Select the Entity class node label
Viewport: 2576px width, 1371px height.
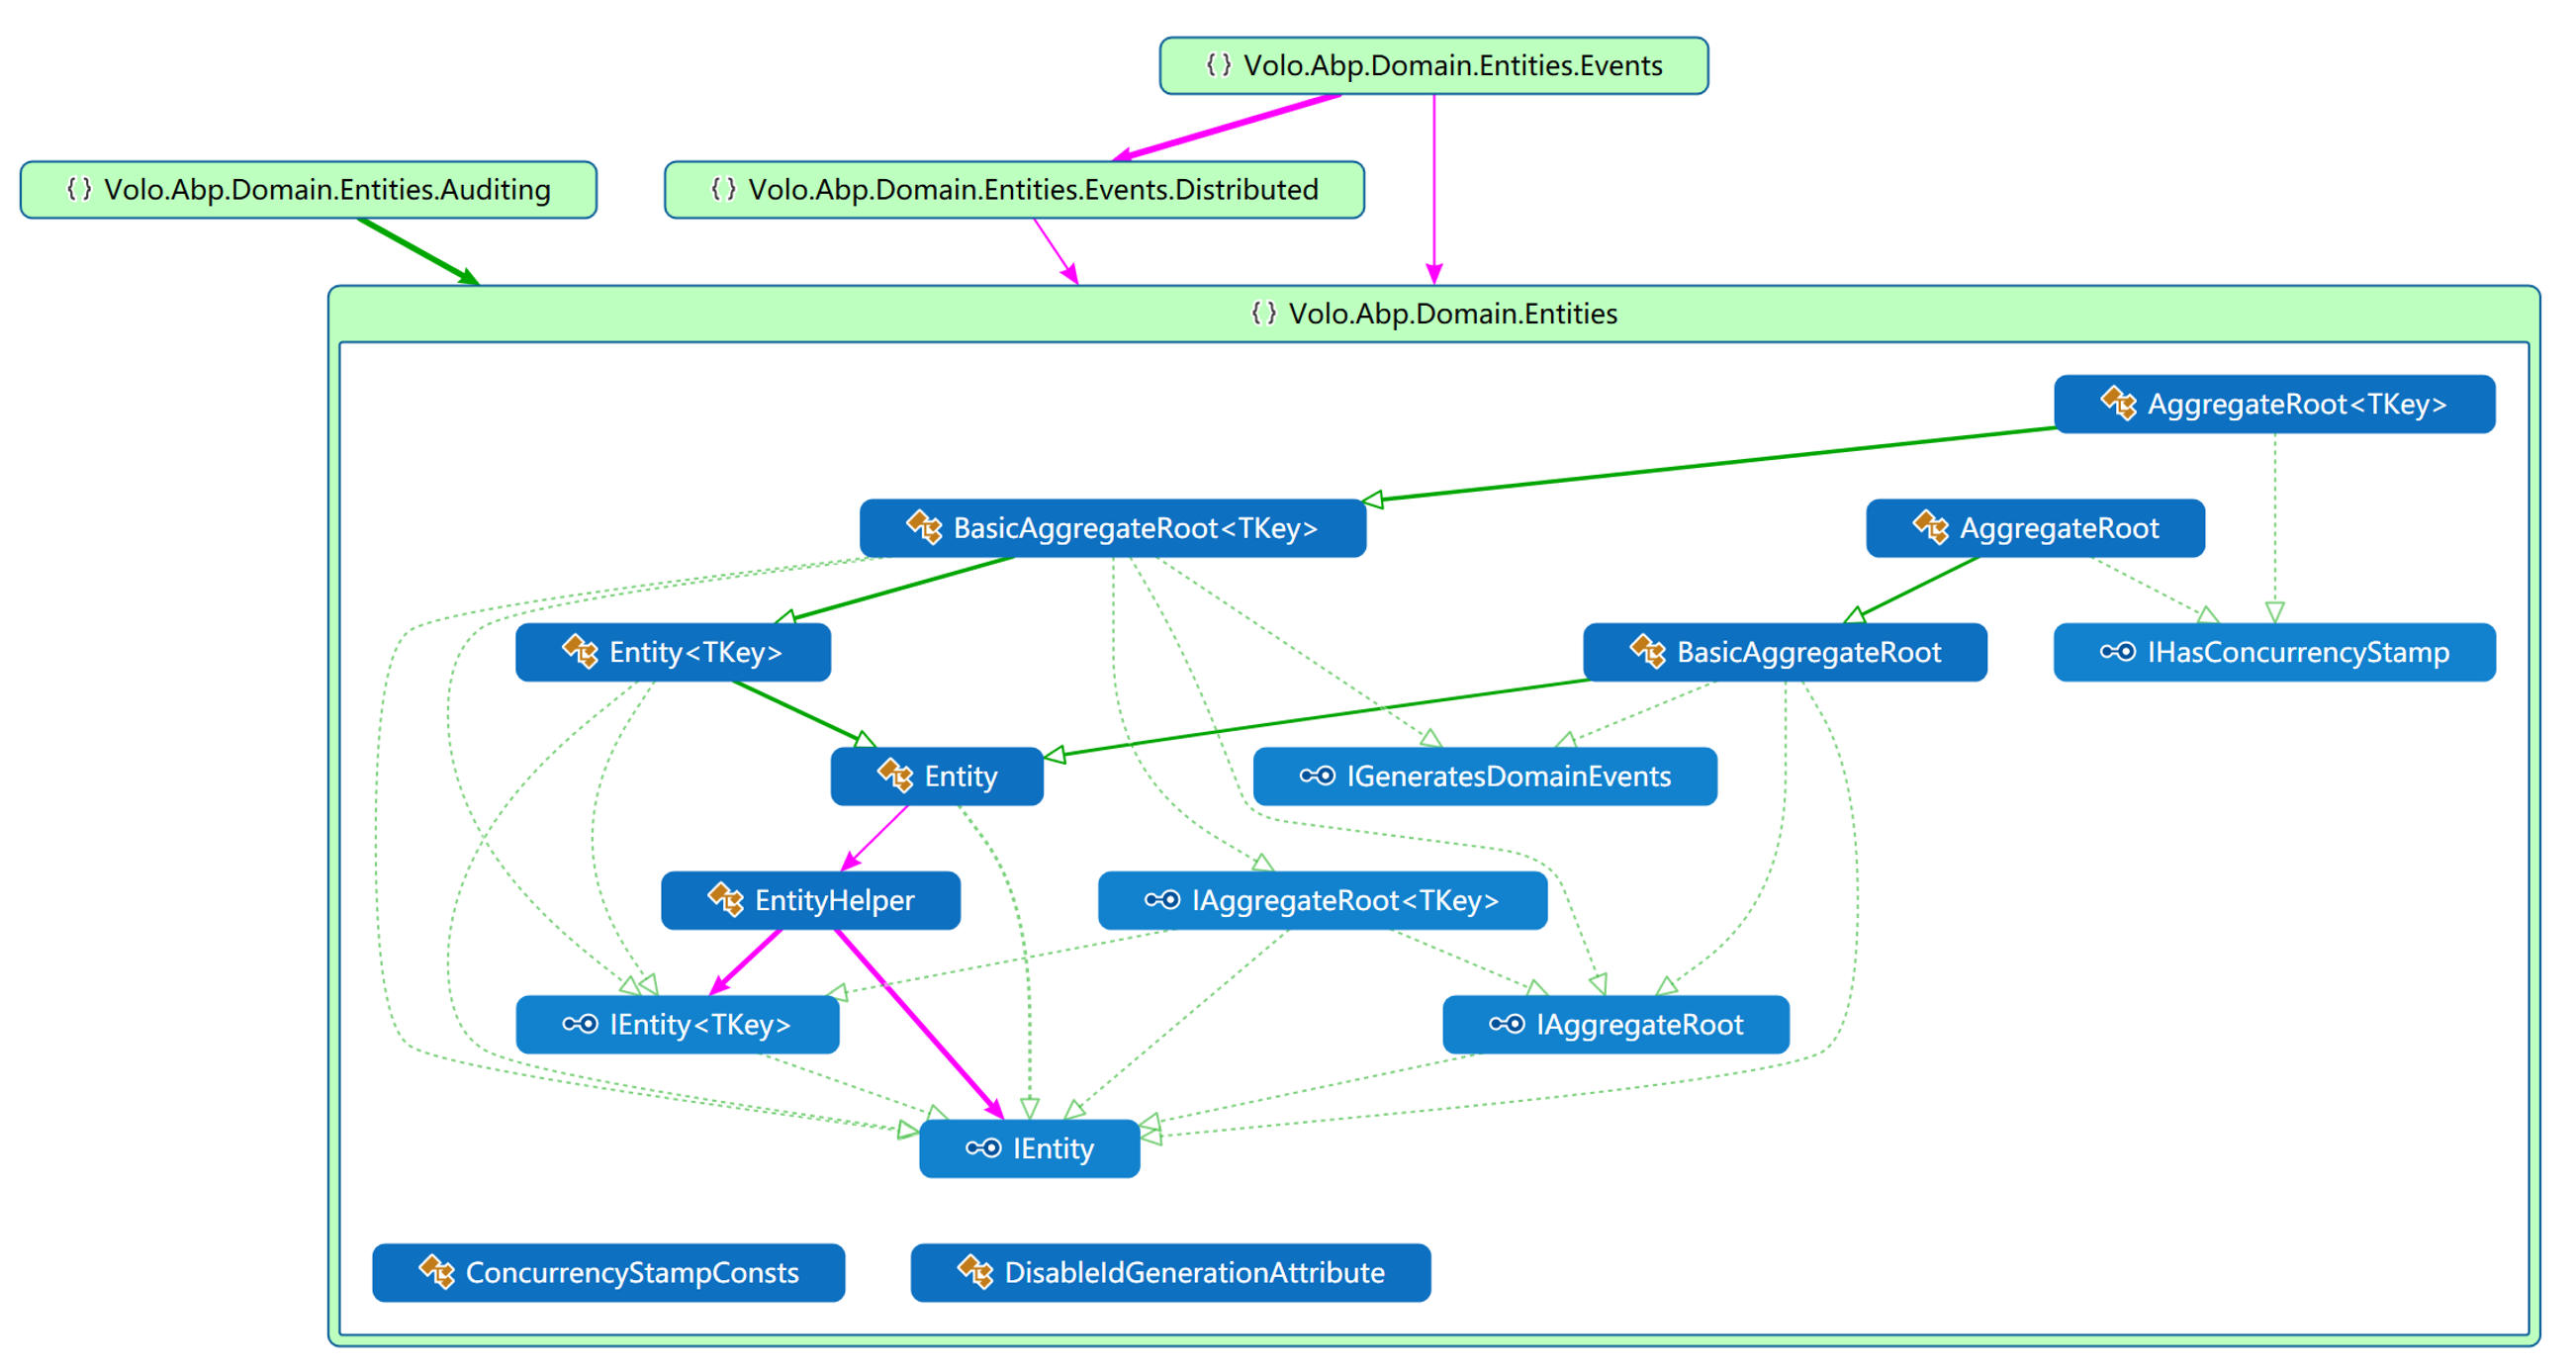(960, 776)
